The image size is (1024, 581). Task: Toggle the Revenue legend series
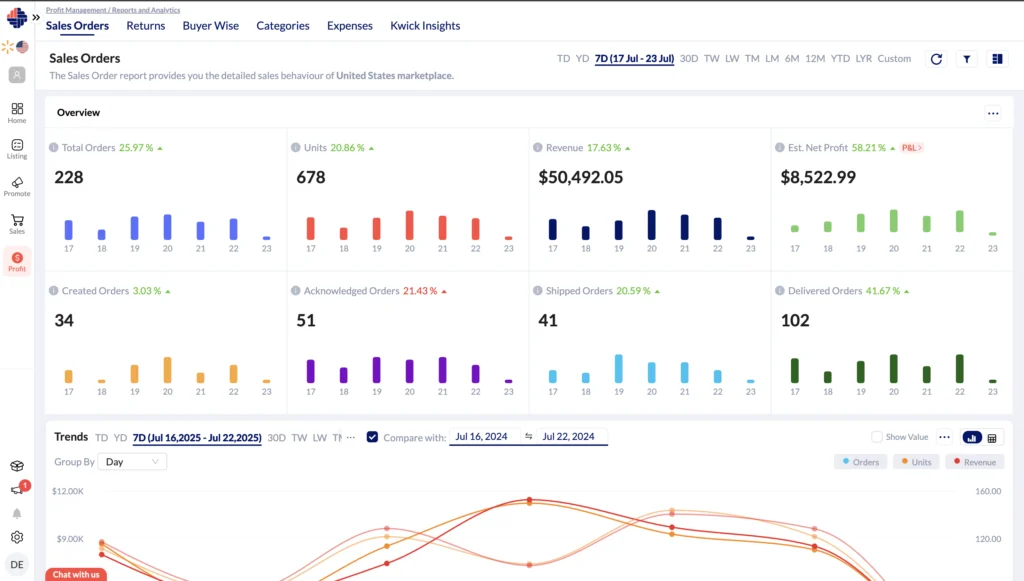pos(974,462)
